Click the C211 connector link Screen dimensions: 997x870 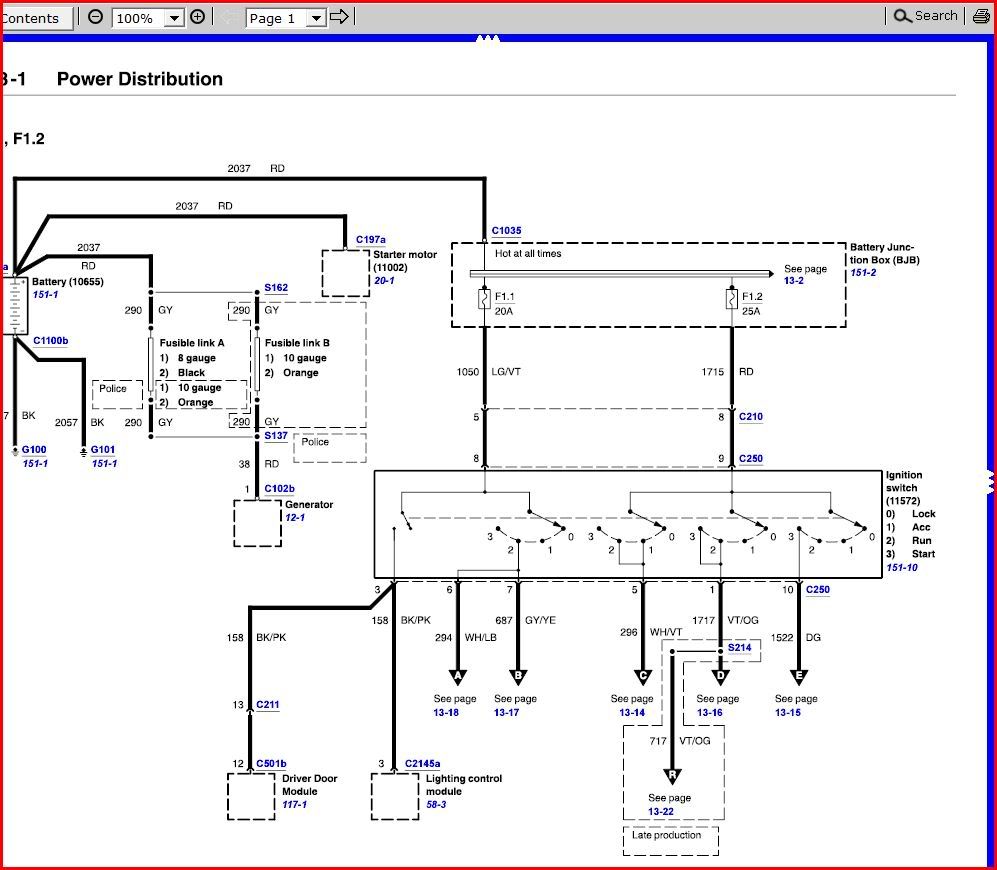266,705
